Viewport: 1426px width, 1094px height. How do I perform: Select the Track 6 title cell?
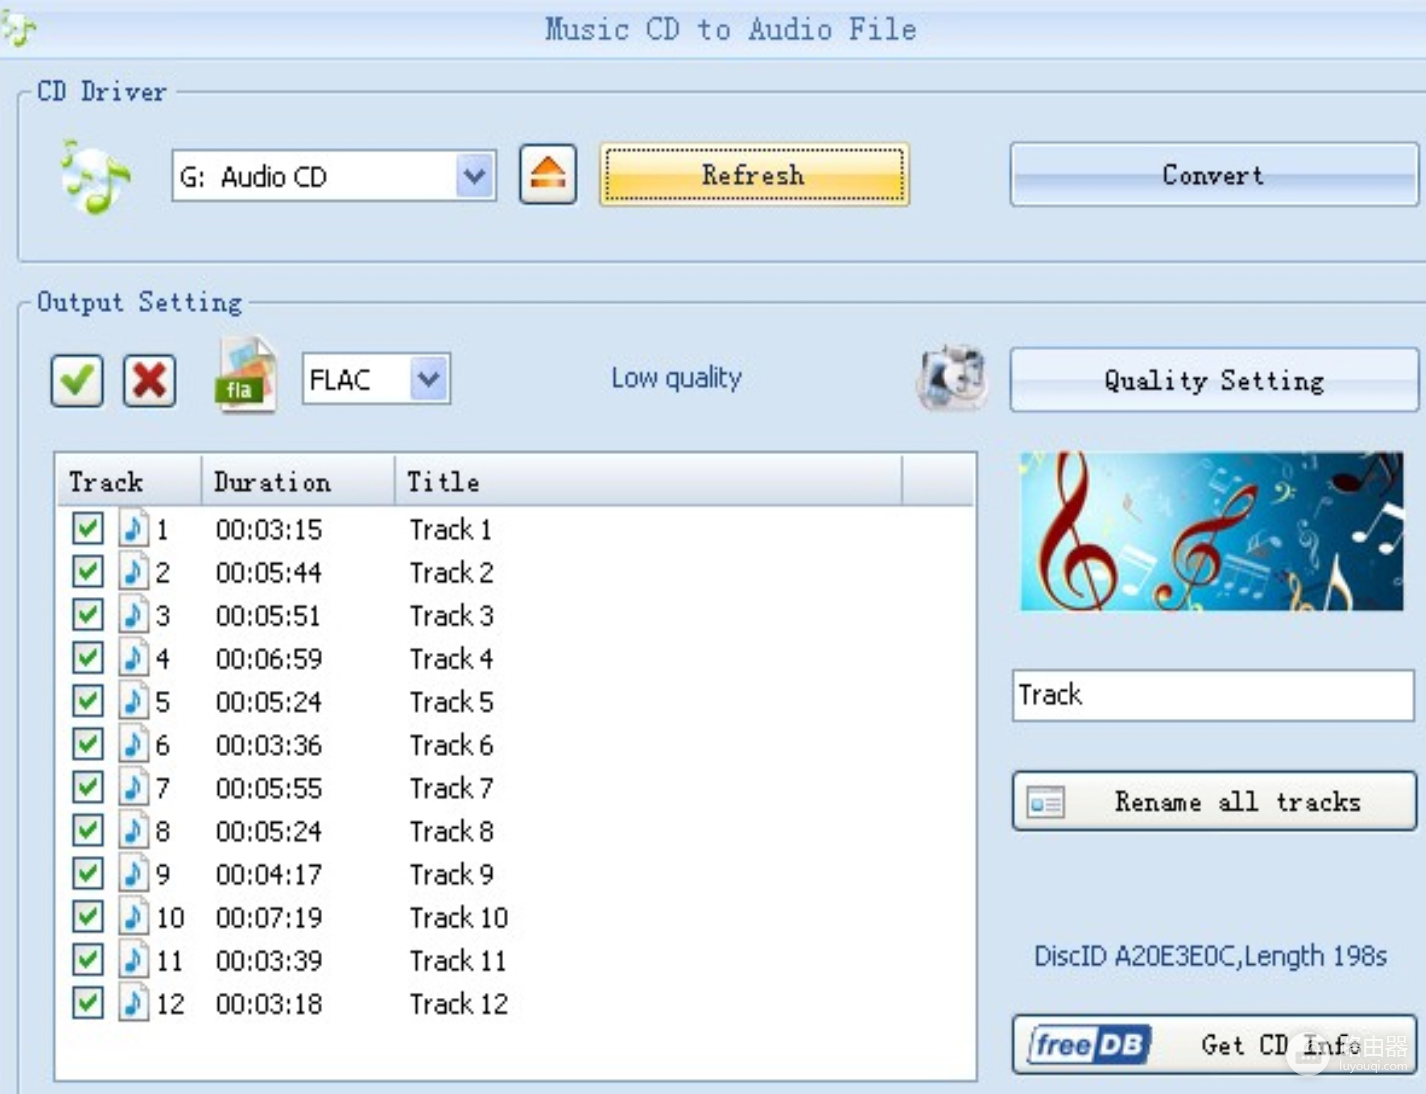pyautogui.click(x=452, y=745)
